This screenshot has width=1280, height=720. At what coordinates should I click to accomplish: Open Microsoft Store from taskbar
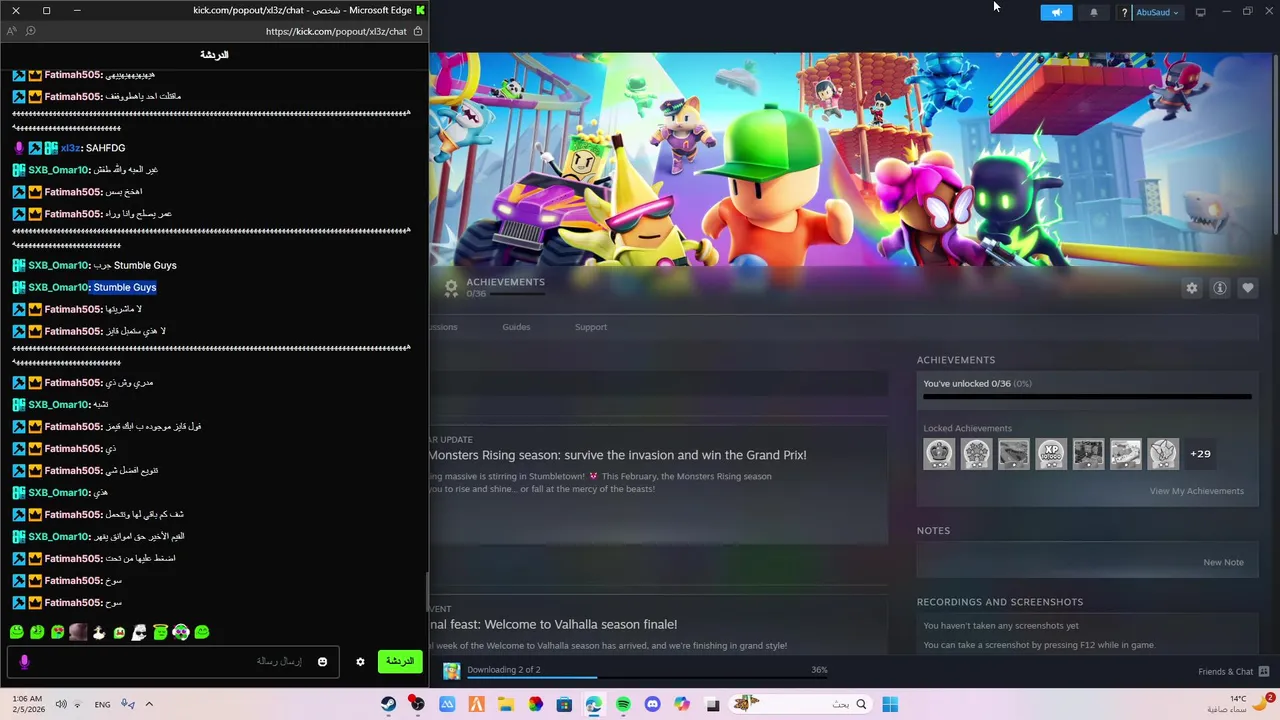pos(565,704)
